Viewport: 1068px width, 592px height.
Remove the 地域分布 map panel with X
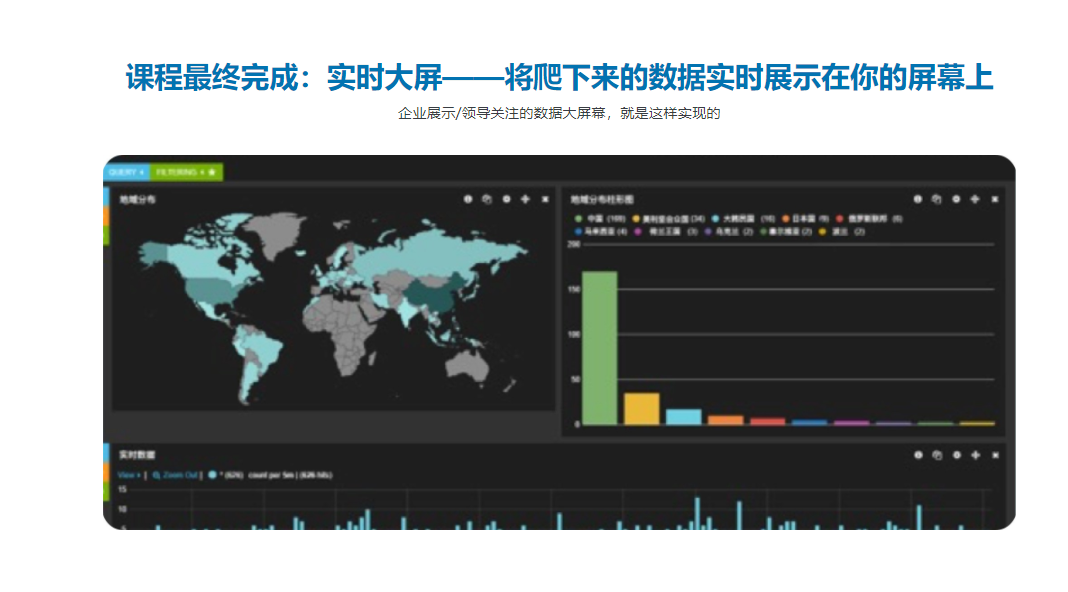coord(545,200)
